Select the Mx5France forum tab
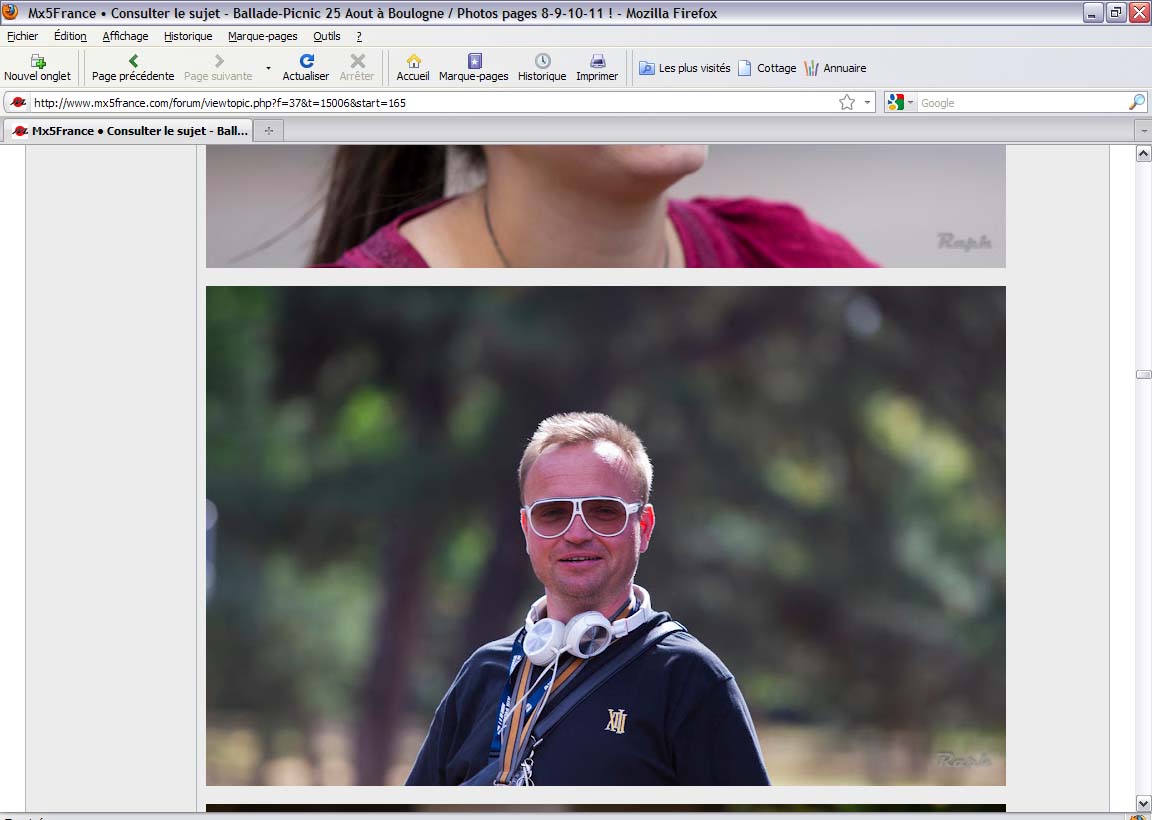The image size is (1152, 820). (129, 131)
